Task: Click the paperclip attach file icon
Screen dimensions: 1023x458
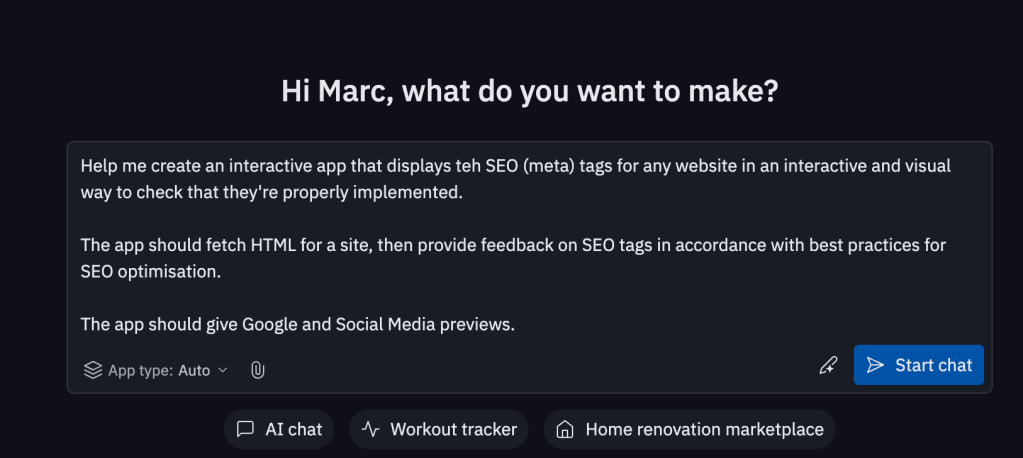Action: (257, 370)
